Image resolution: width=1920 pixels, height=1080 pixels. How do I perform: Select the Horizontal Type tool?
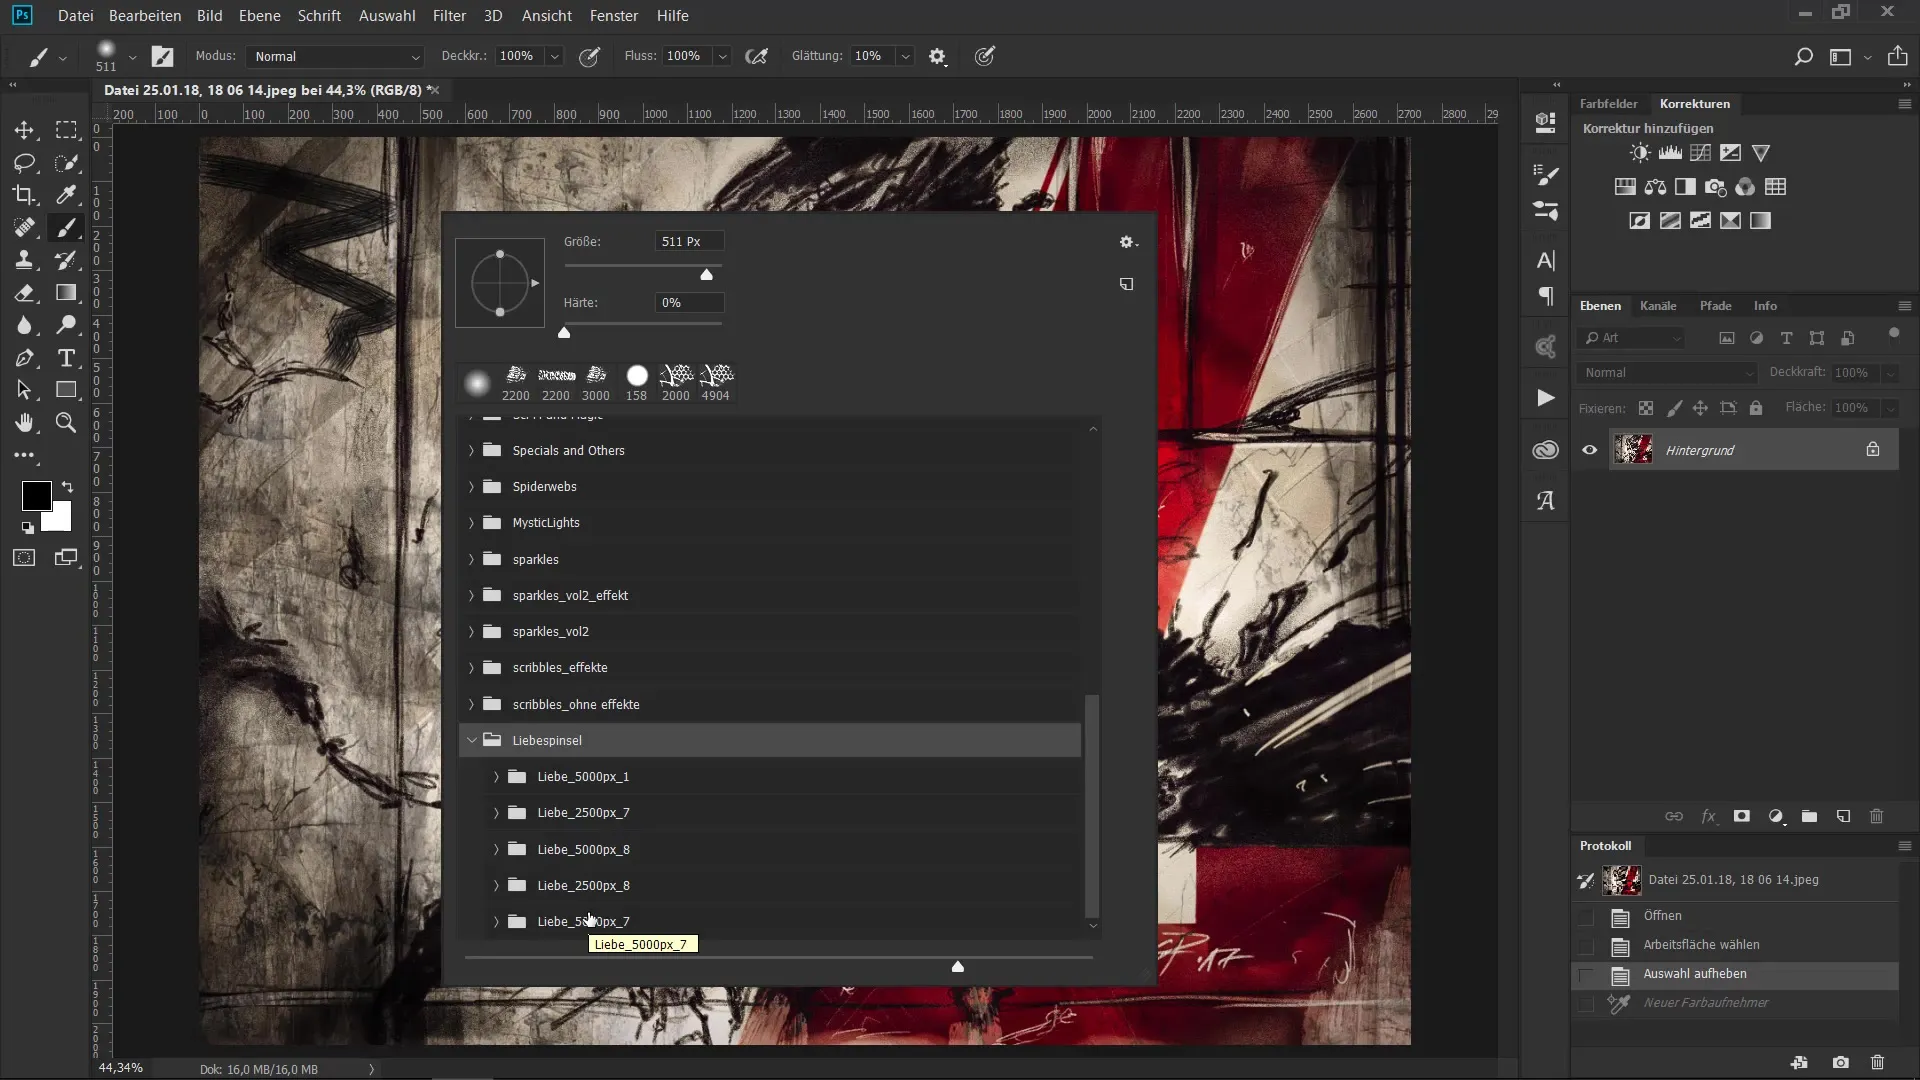point(66,358)
